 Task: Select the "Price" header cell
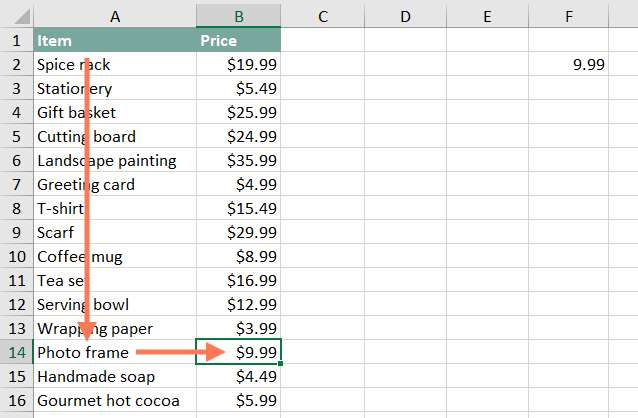point(218,40)
